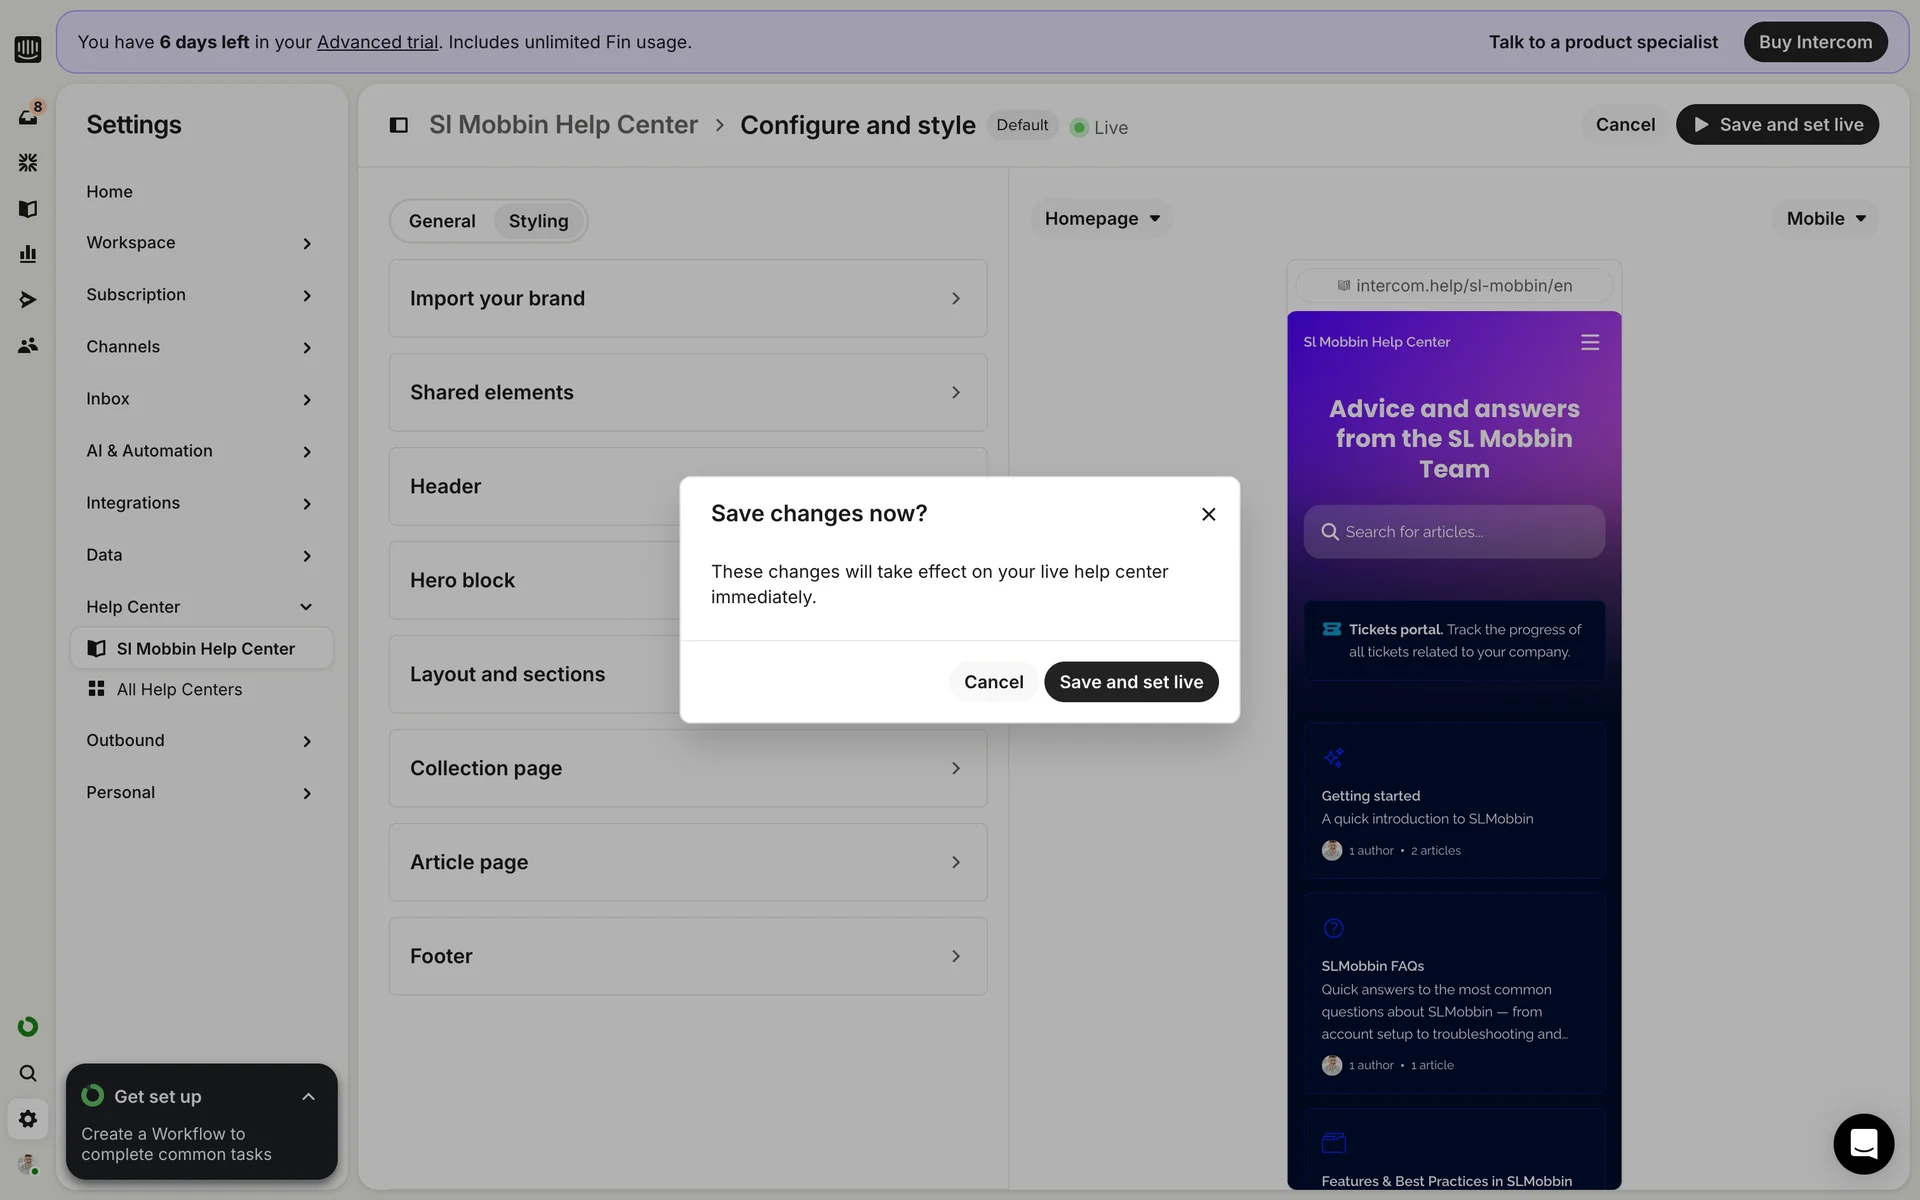Open the Knowledge book icon in sidebar
Viewport: 1920px width, 1200px height.
tap(28, 209)
